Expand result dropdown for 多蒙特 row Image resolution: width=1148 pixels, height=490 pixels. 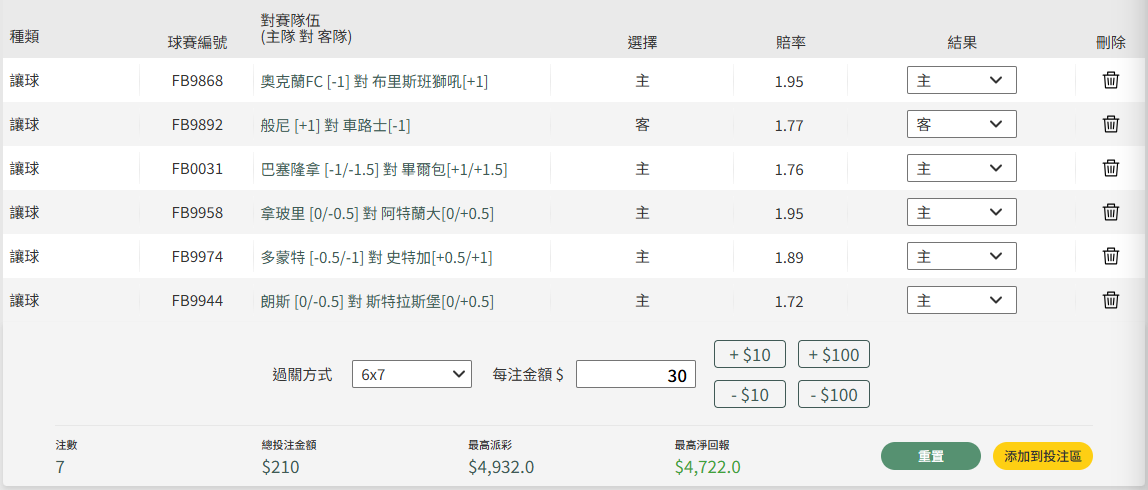pos(961,256)
